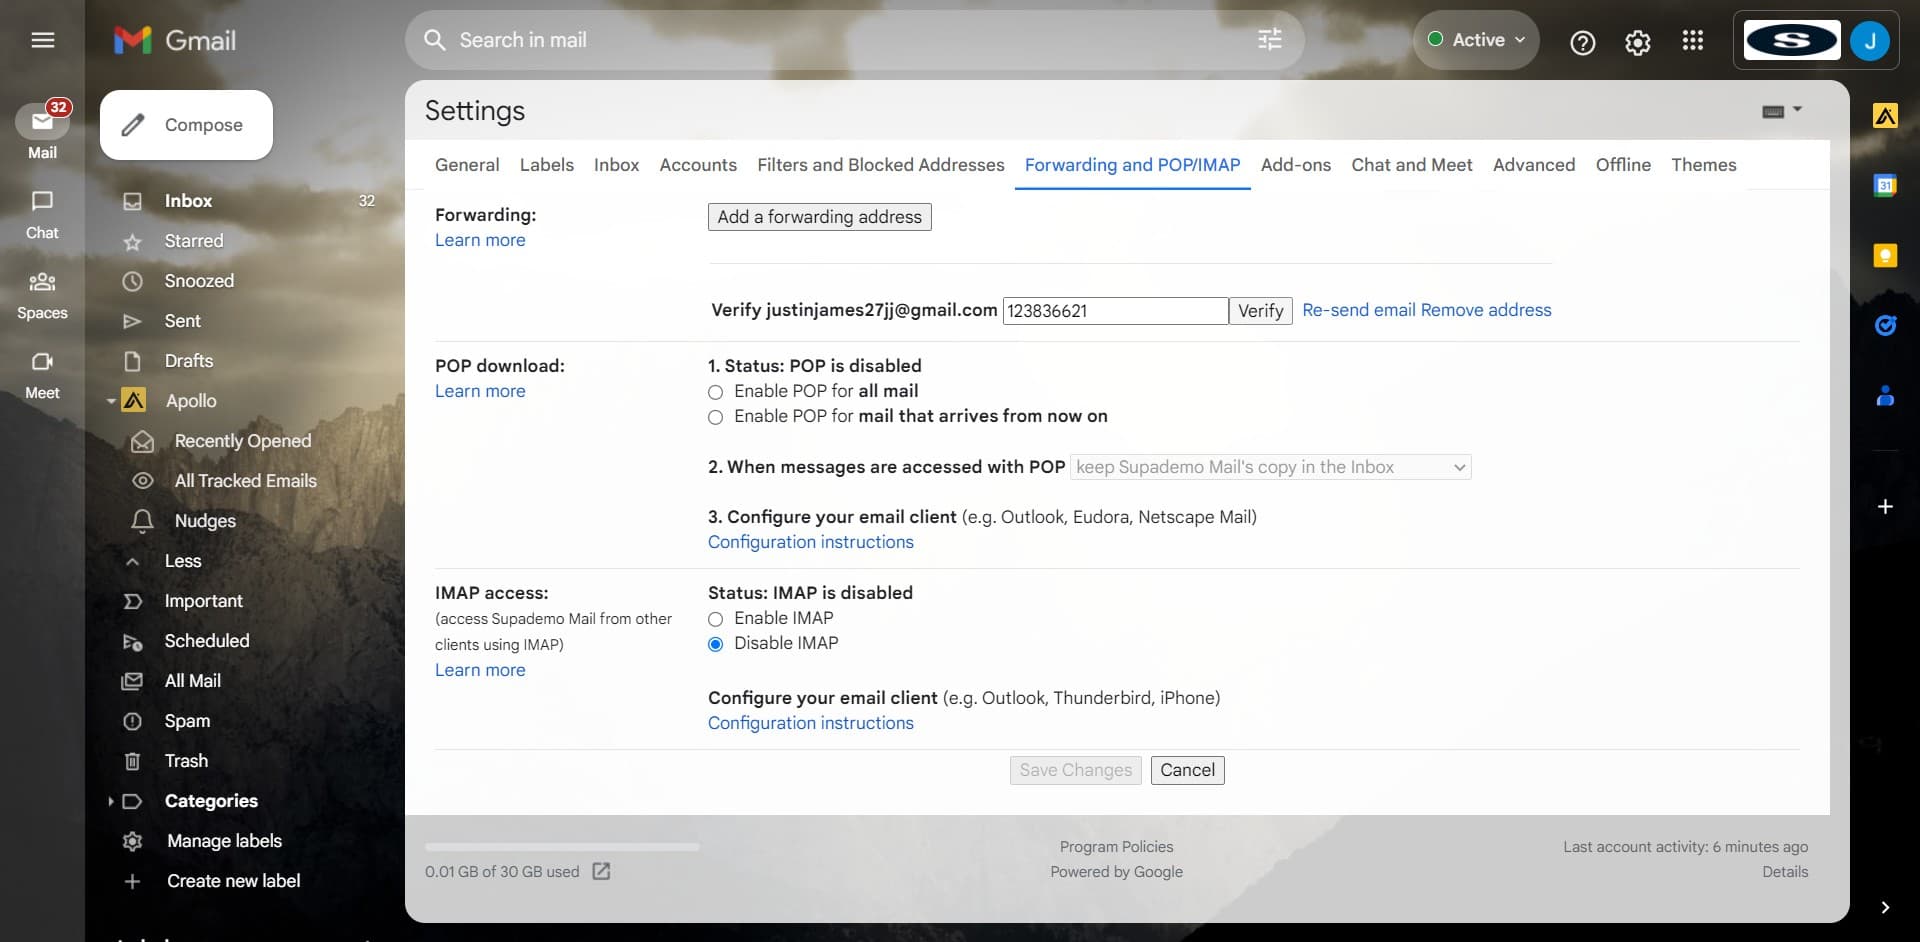Select the Enable IMAP option
The height and width of the screenshot is (942, 1920).
pyautogui.click(x=715, y=619)
